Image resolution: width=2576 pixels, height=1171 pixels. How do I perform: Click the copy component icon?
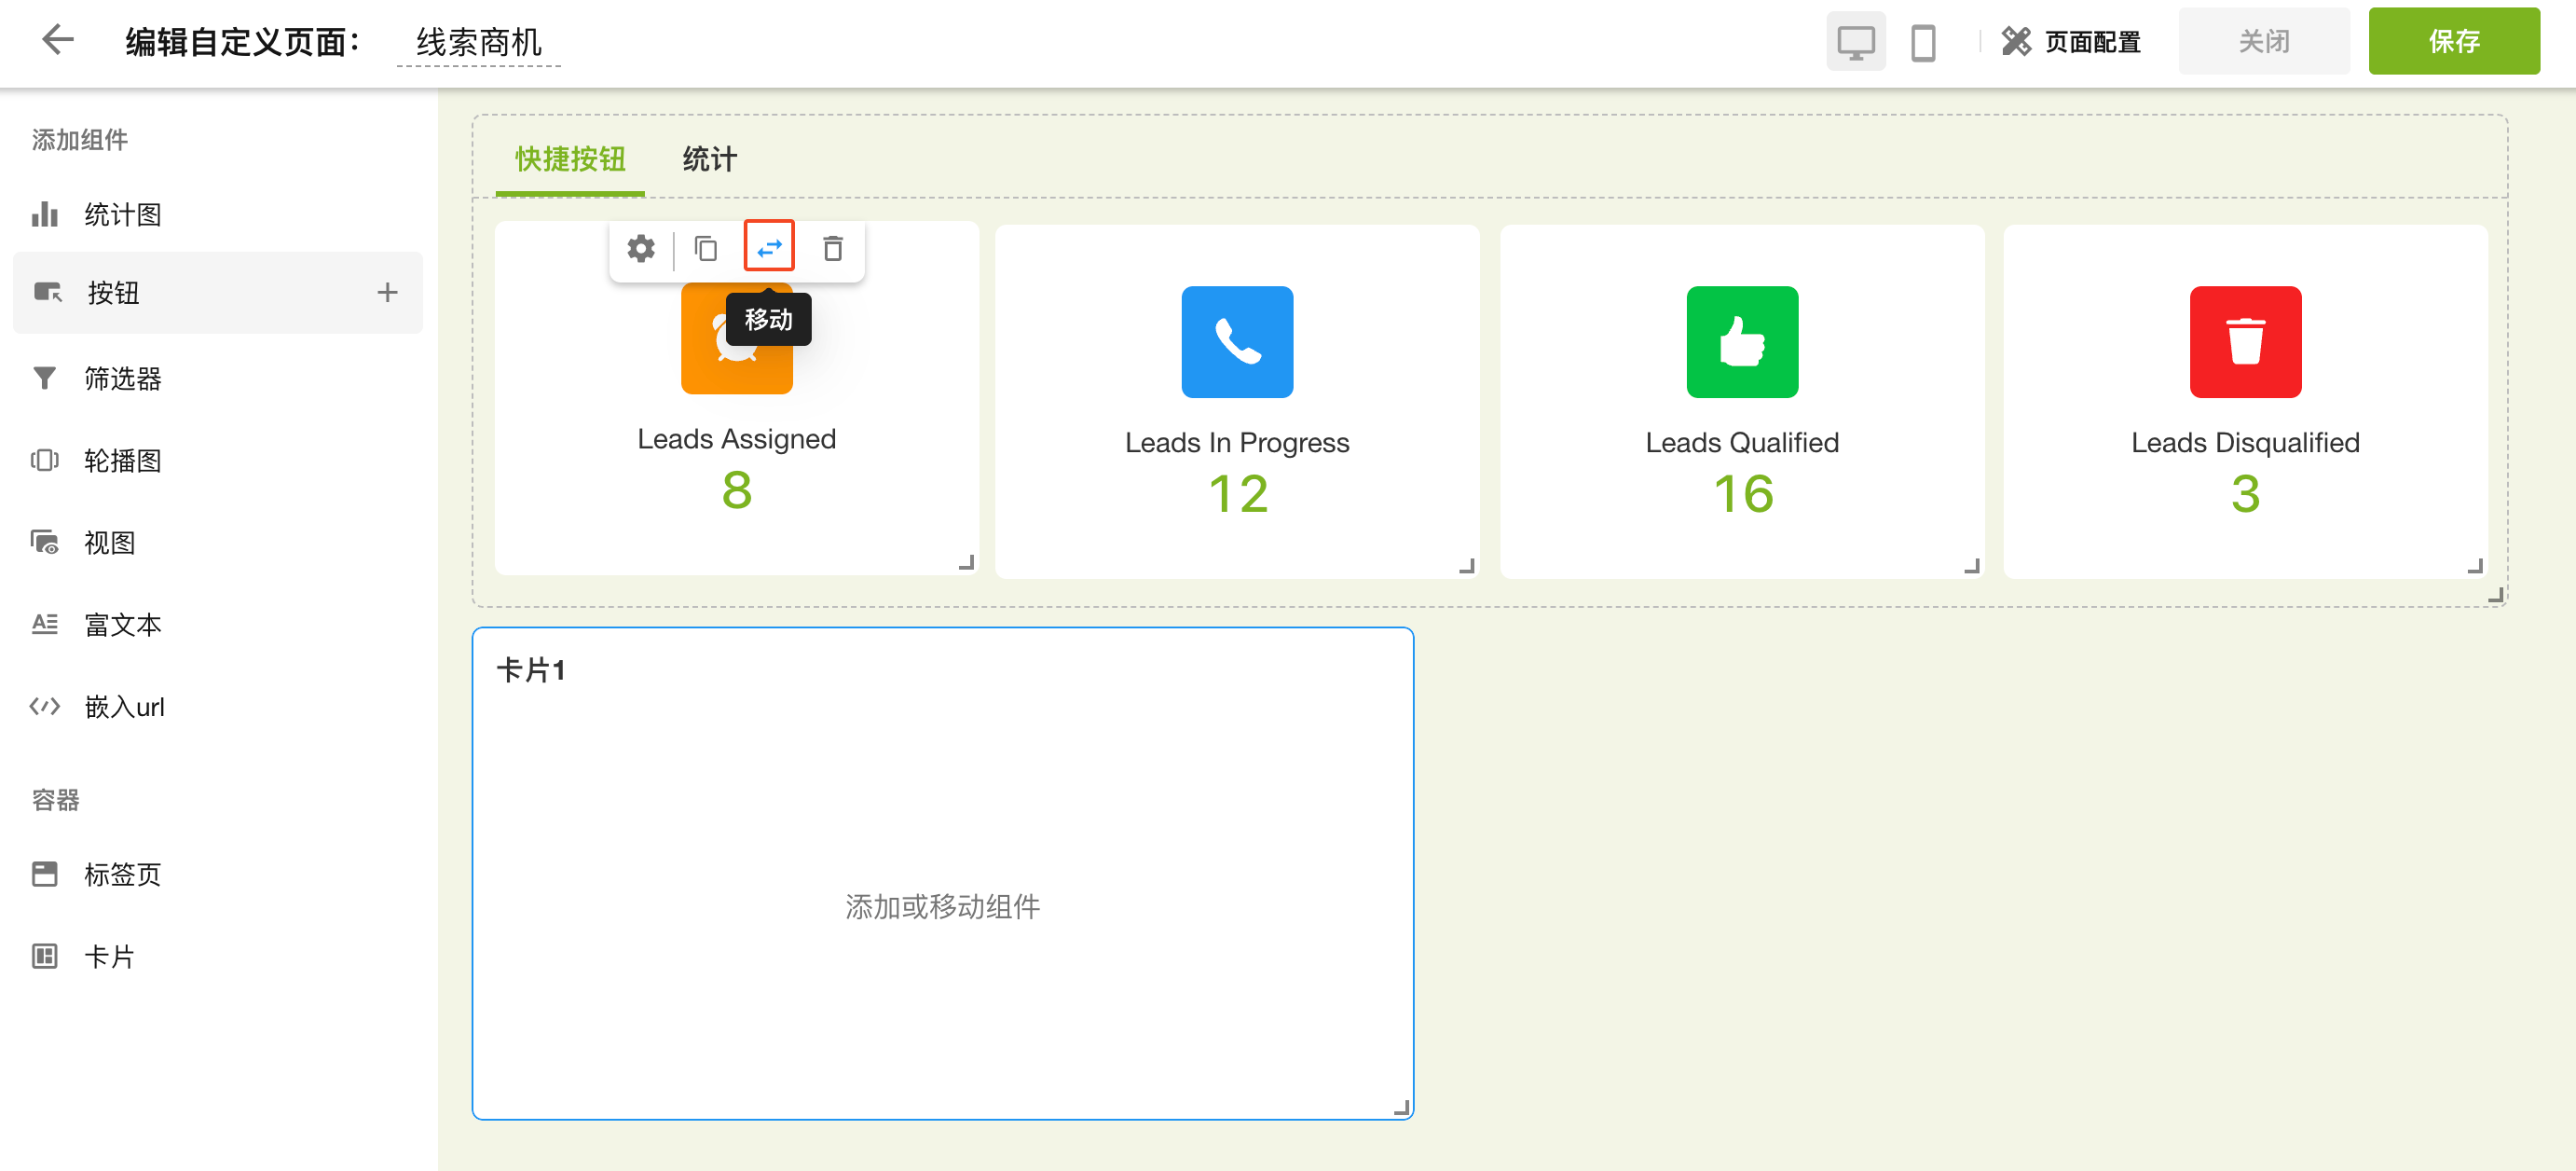tap(706, 248)
